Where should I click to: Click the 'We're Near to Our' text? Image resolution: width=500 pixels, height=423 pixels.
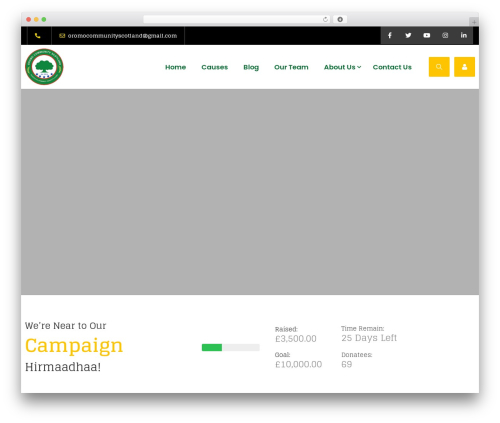[66, 326]
